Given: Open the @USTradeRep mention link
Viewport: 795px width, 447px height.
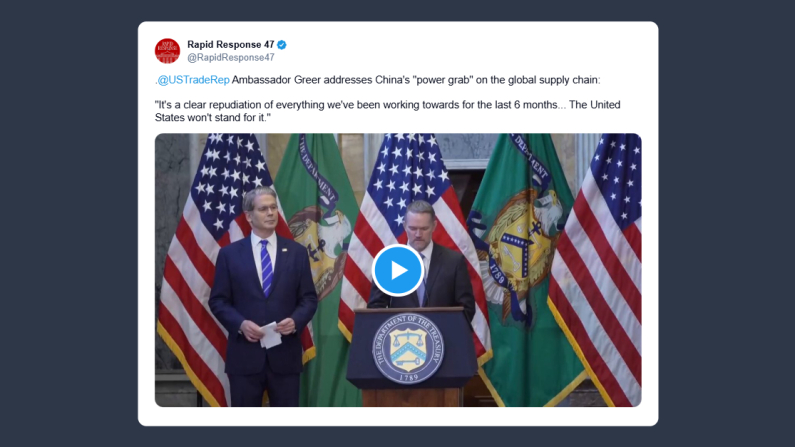Looking at the screenshot, I should (x=193, y=80).
